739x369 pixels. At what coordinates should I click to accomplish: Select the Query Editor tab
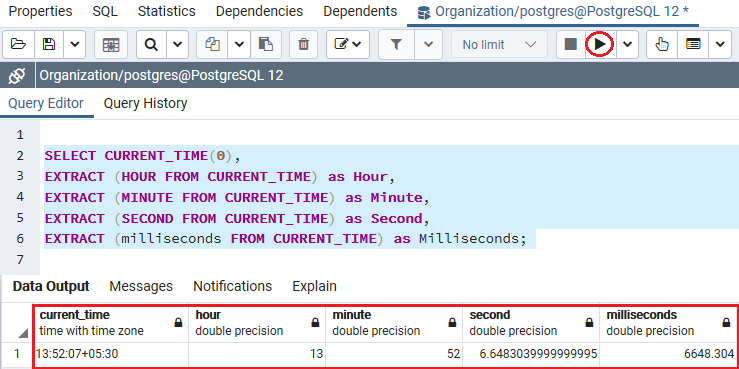coord(46,103)
